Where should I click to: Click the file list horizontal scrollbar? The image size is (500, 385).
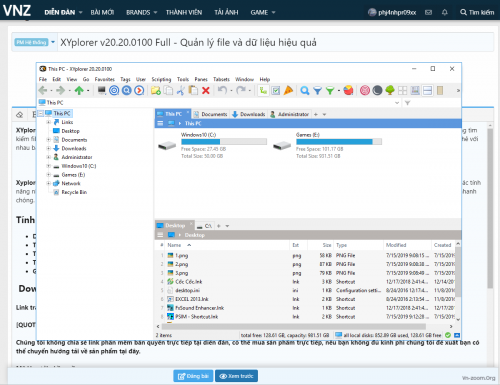click(x=294, y=326)
